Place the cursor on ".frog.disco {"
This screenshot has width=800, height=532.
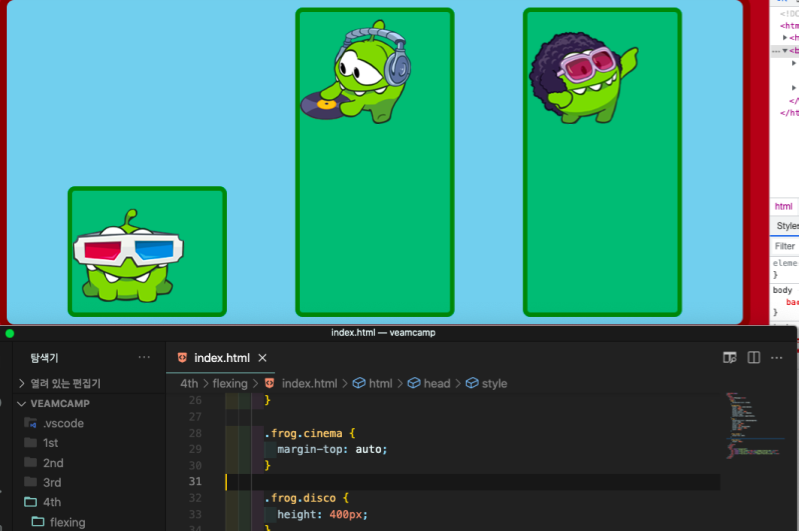(x=306, y=498)
